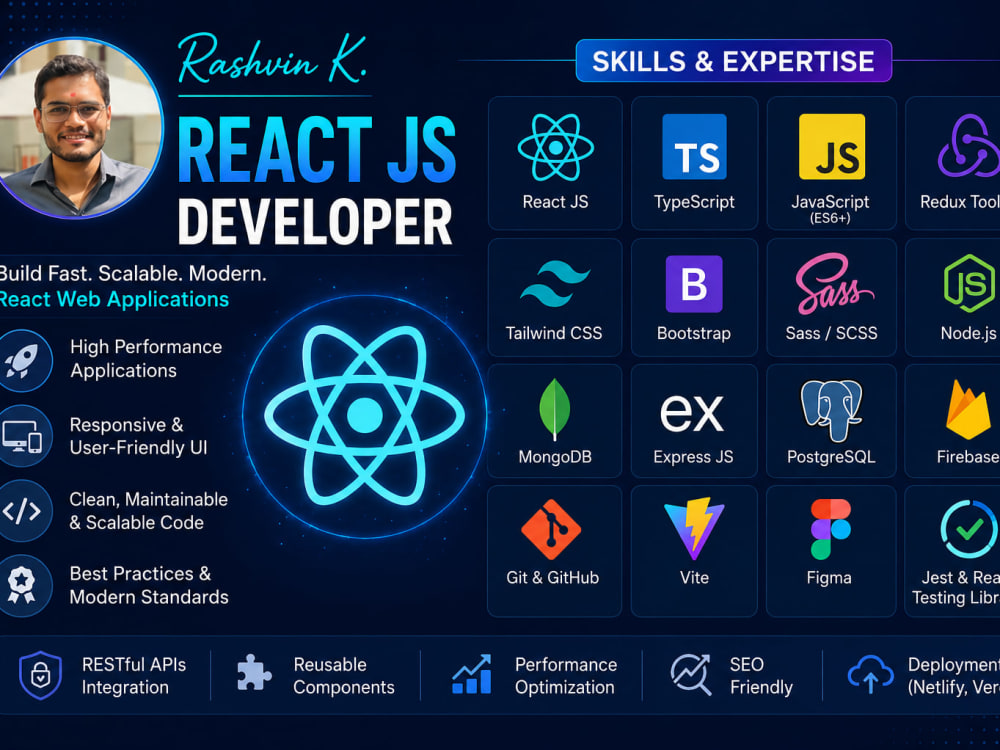
Task: Click the green Node.js hexagon logo
Action: pyautogui.click(x=969, y=283)
